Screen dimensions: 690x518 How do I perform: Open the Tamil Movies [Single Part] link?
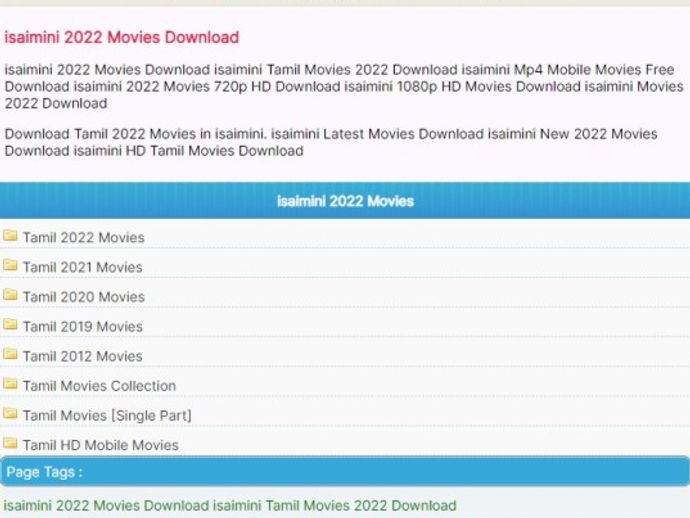[107, 415]
